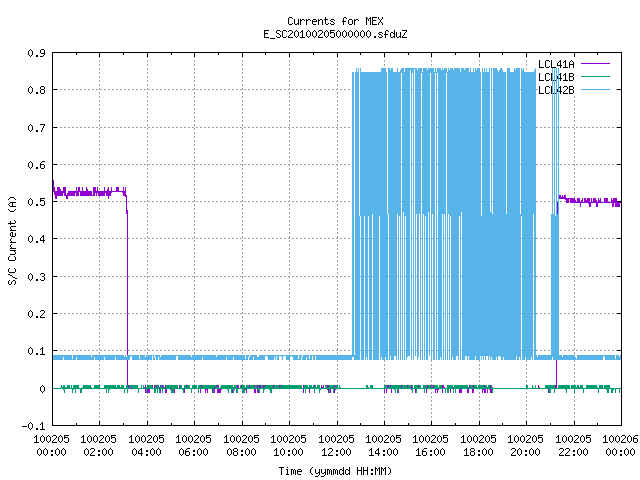Click the 100205 20:00 x-axis tick label
The height and width of the screenshot is (480, 640).
(525, 446)
